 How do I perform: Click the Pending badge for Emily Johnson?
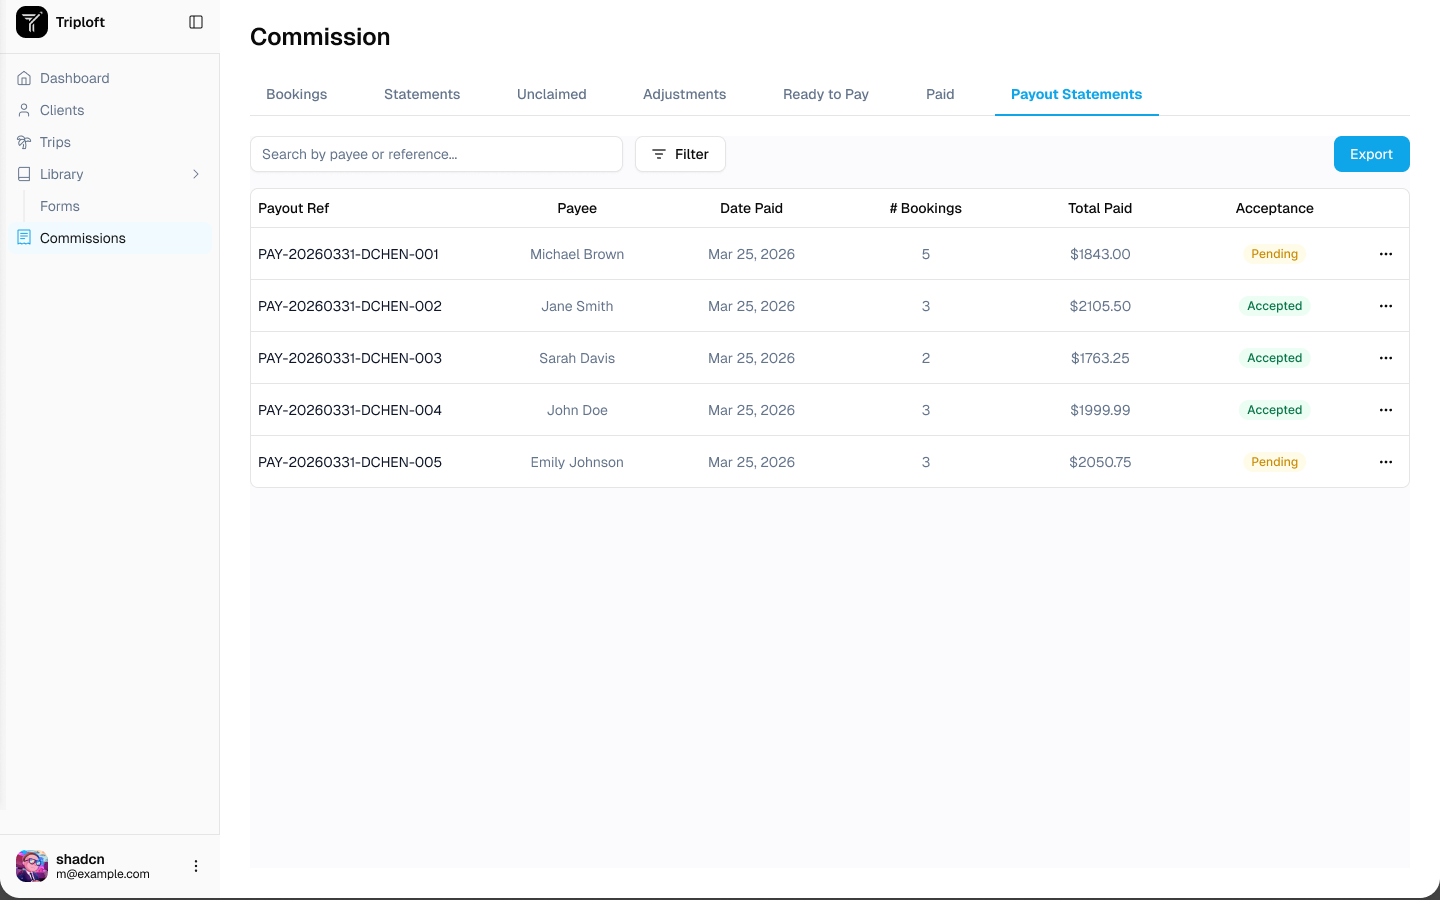(x=1275, y=462)
